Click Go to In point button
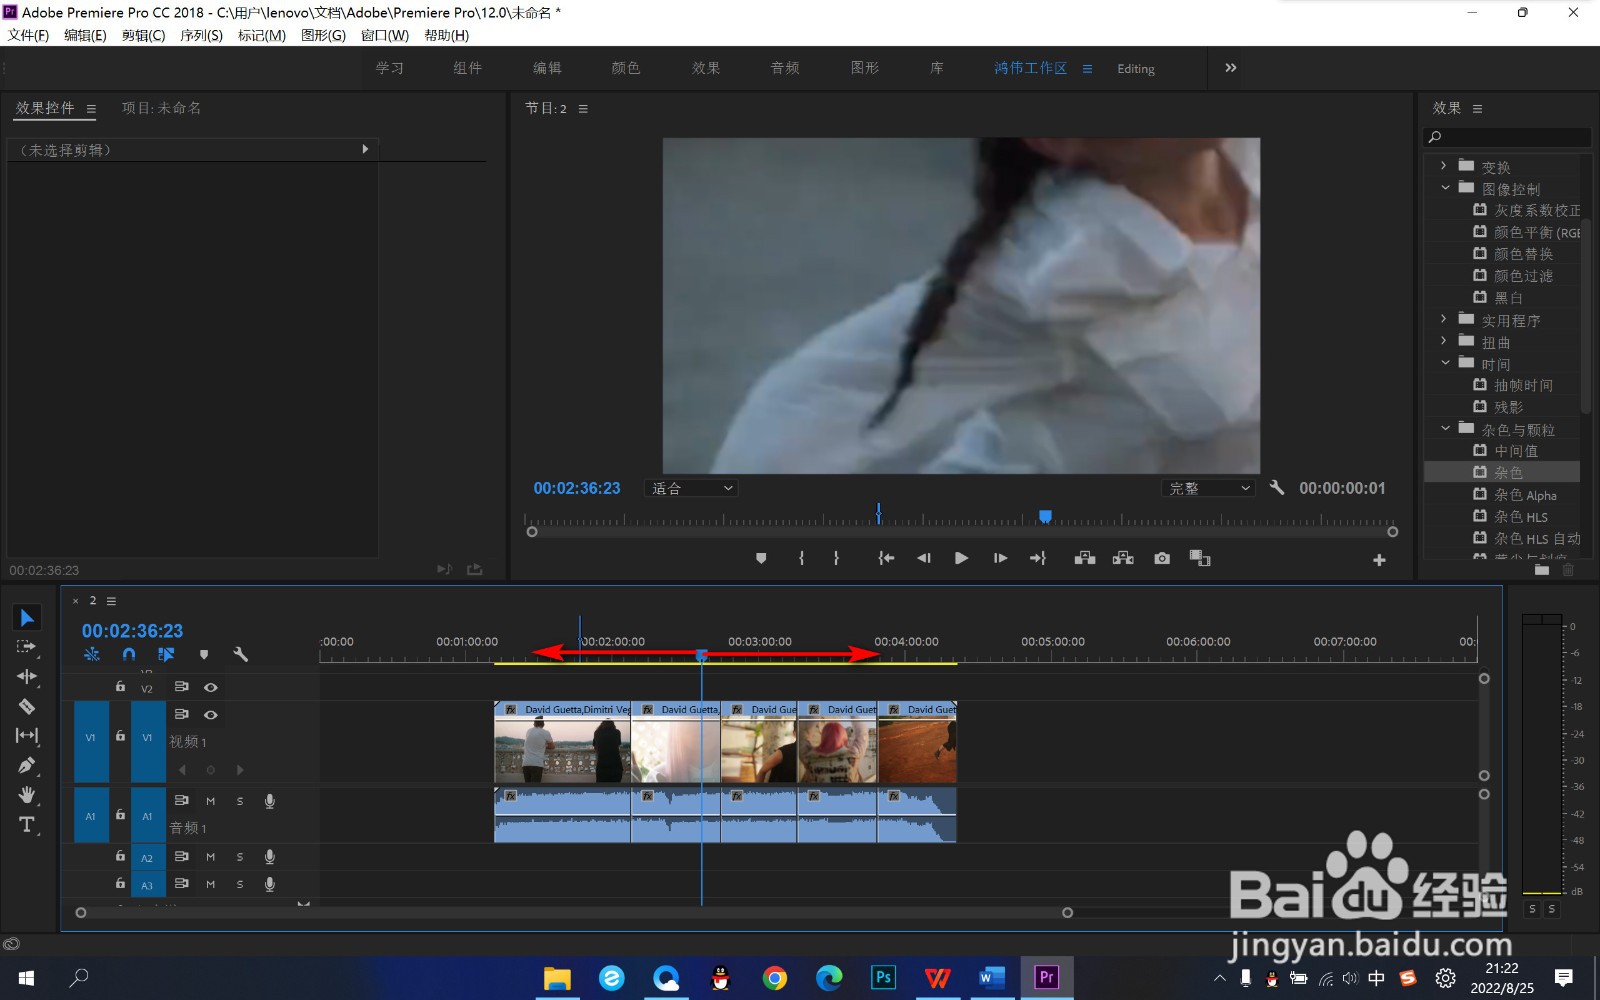1600x1000 pixels. (x=886, y=558)
